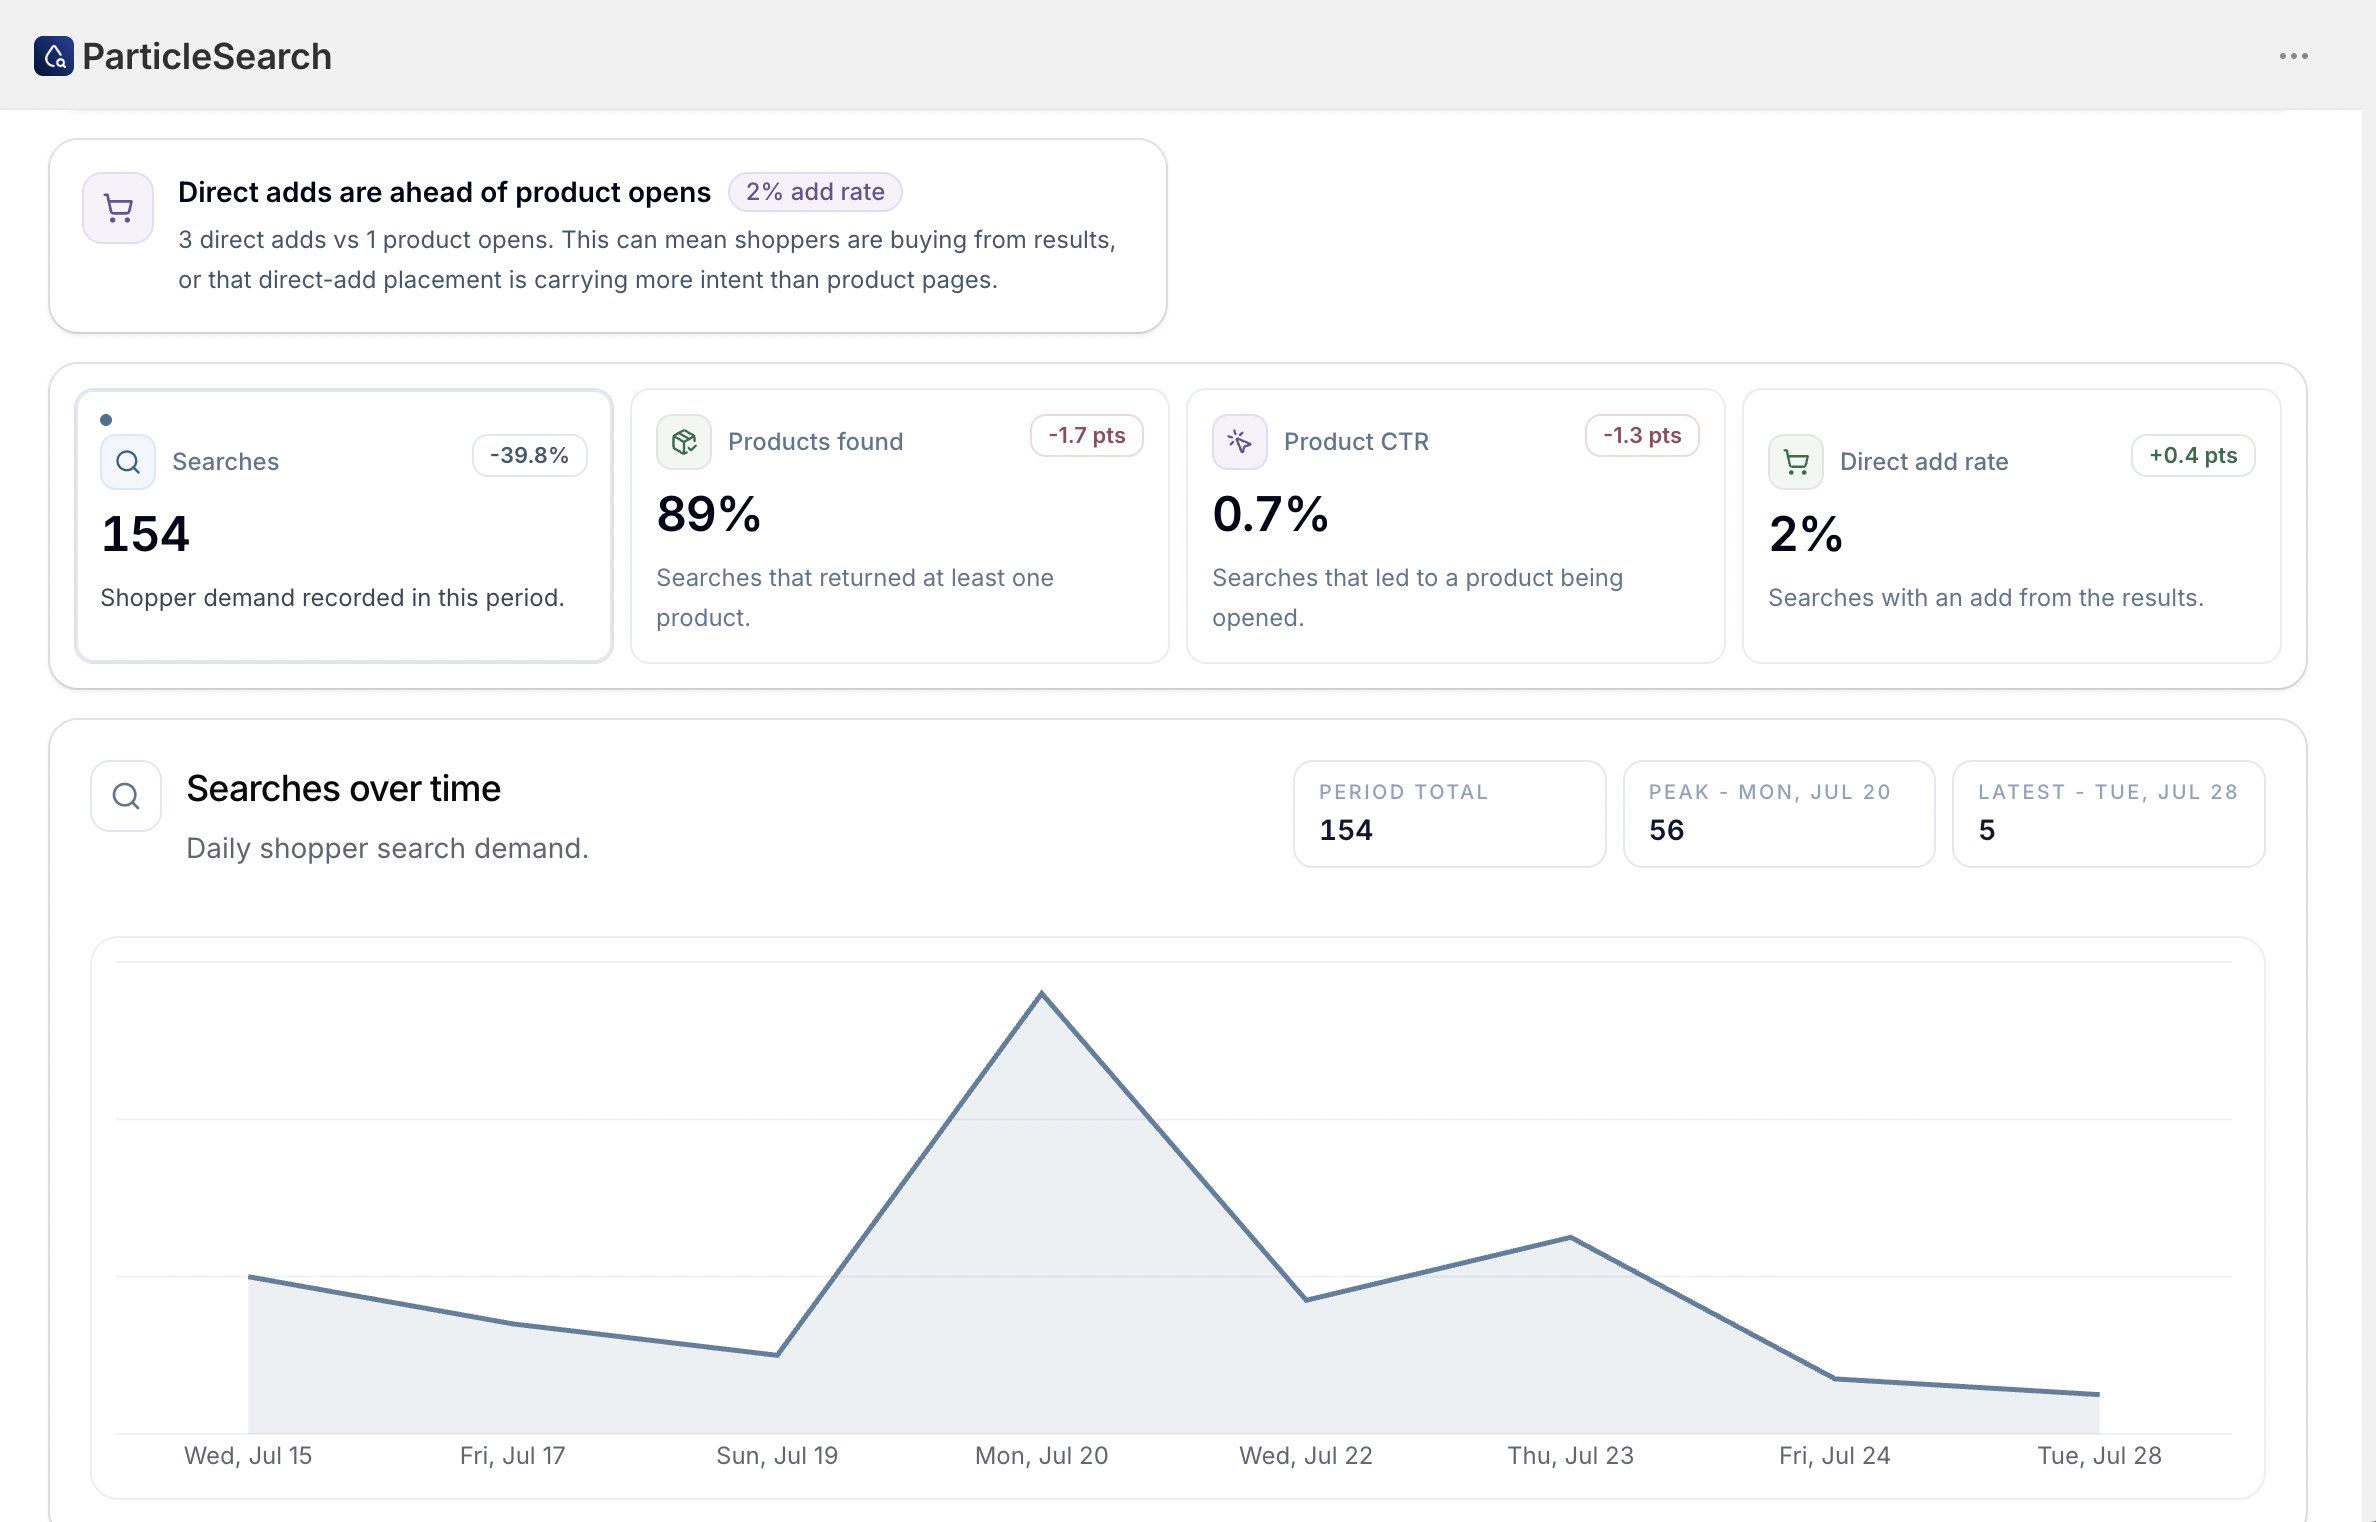Click the 'Fri, Jul 17' axis label

click(513, 1456)
